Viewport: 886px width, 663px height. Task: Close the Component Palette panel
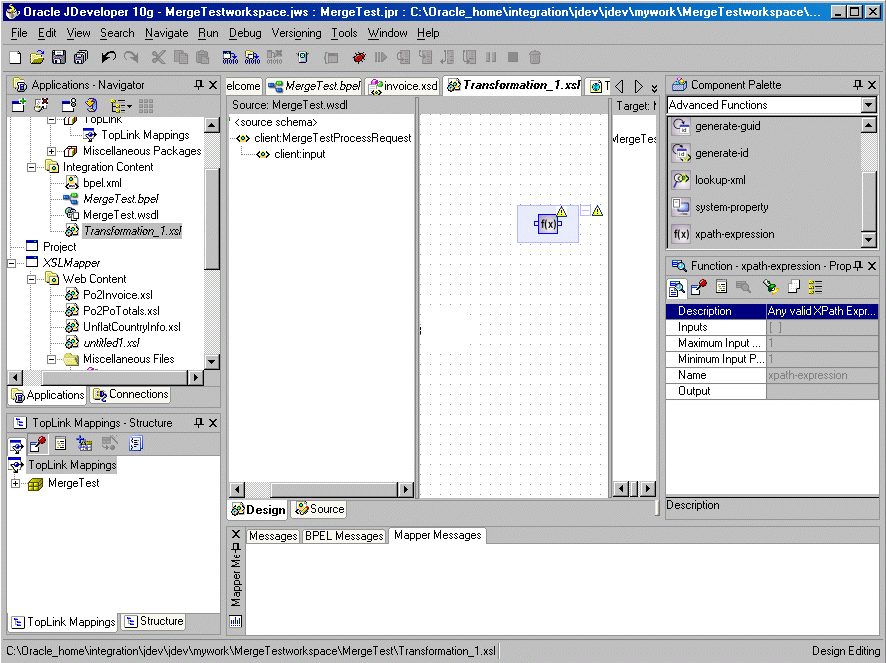point(872,85)
